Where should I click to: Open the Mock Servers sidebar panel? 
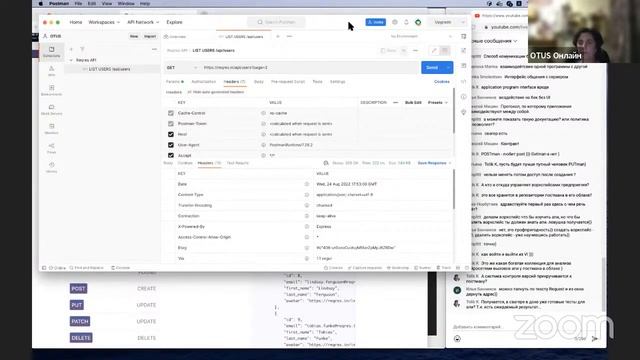[x=51, y=109]
